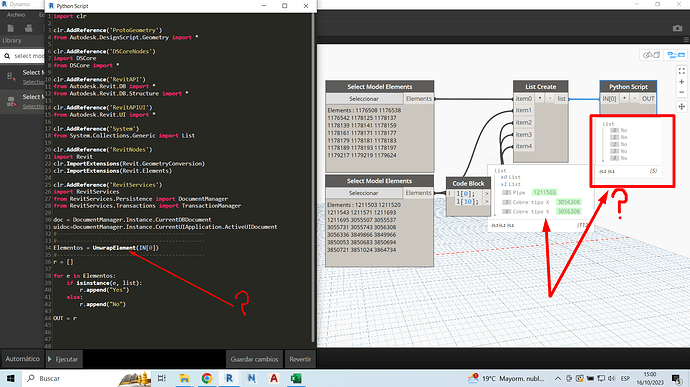Expand the '1 List' entry in watch preview
This screenshot has height=387, width=690.
(x=502, y=184)
